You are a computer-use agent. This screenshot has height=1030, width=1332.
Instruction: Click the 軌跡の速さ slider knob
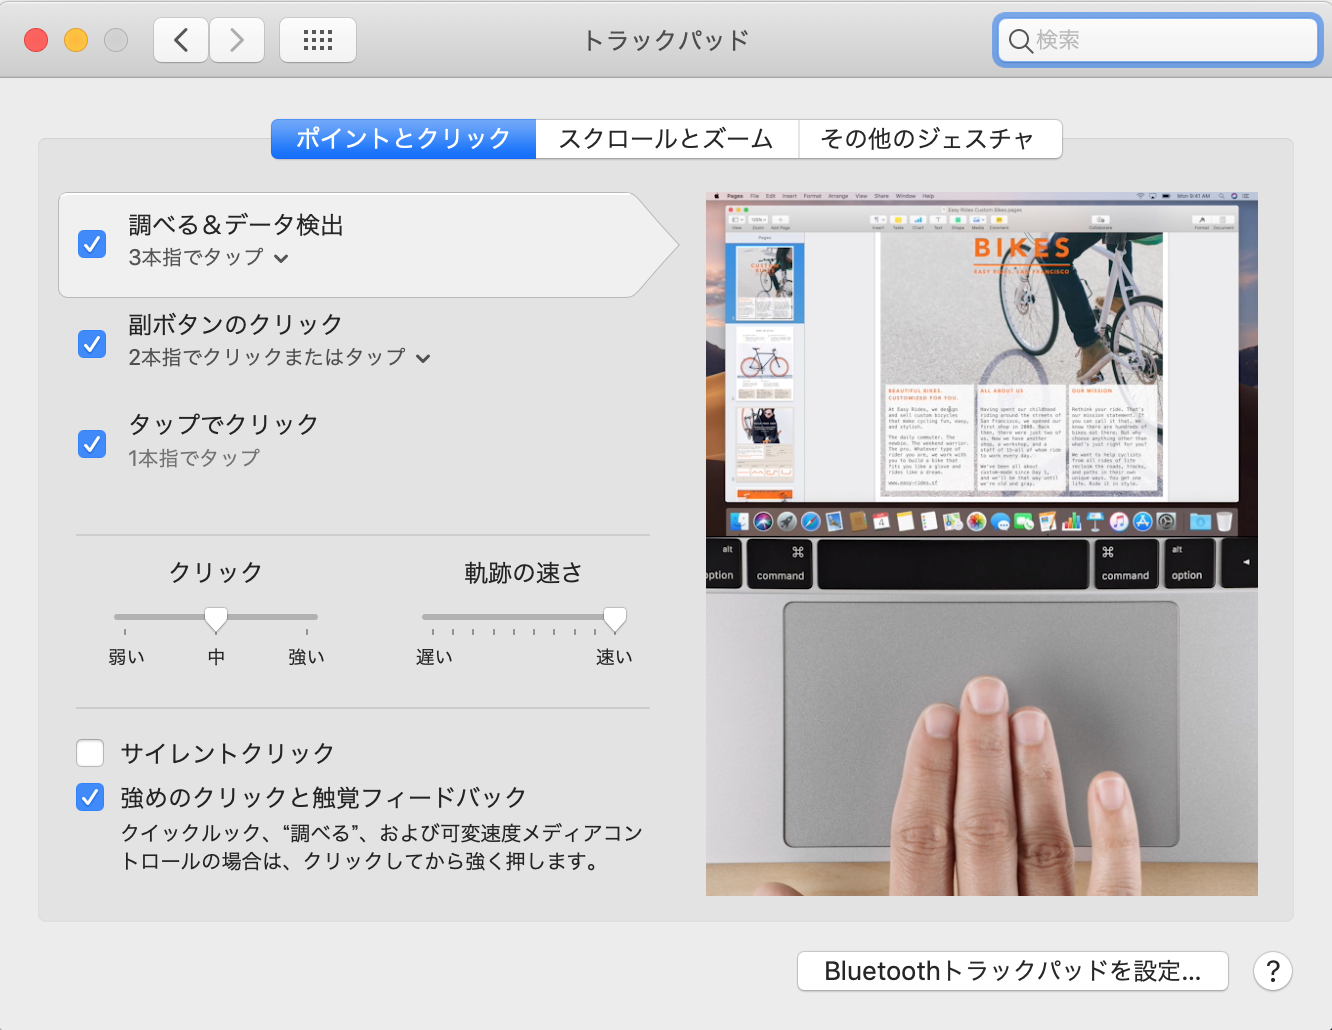tap(615, 619)
